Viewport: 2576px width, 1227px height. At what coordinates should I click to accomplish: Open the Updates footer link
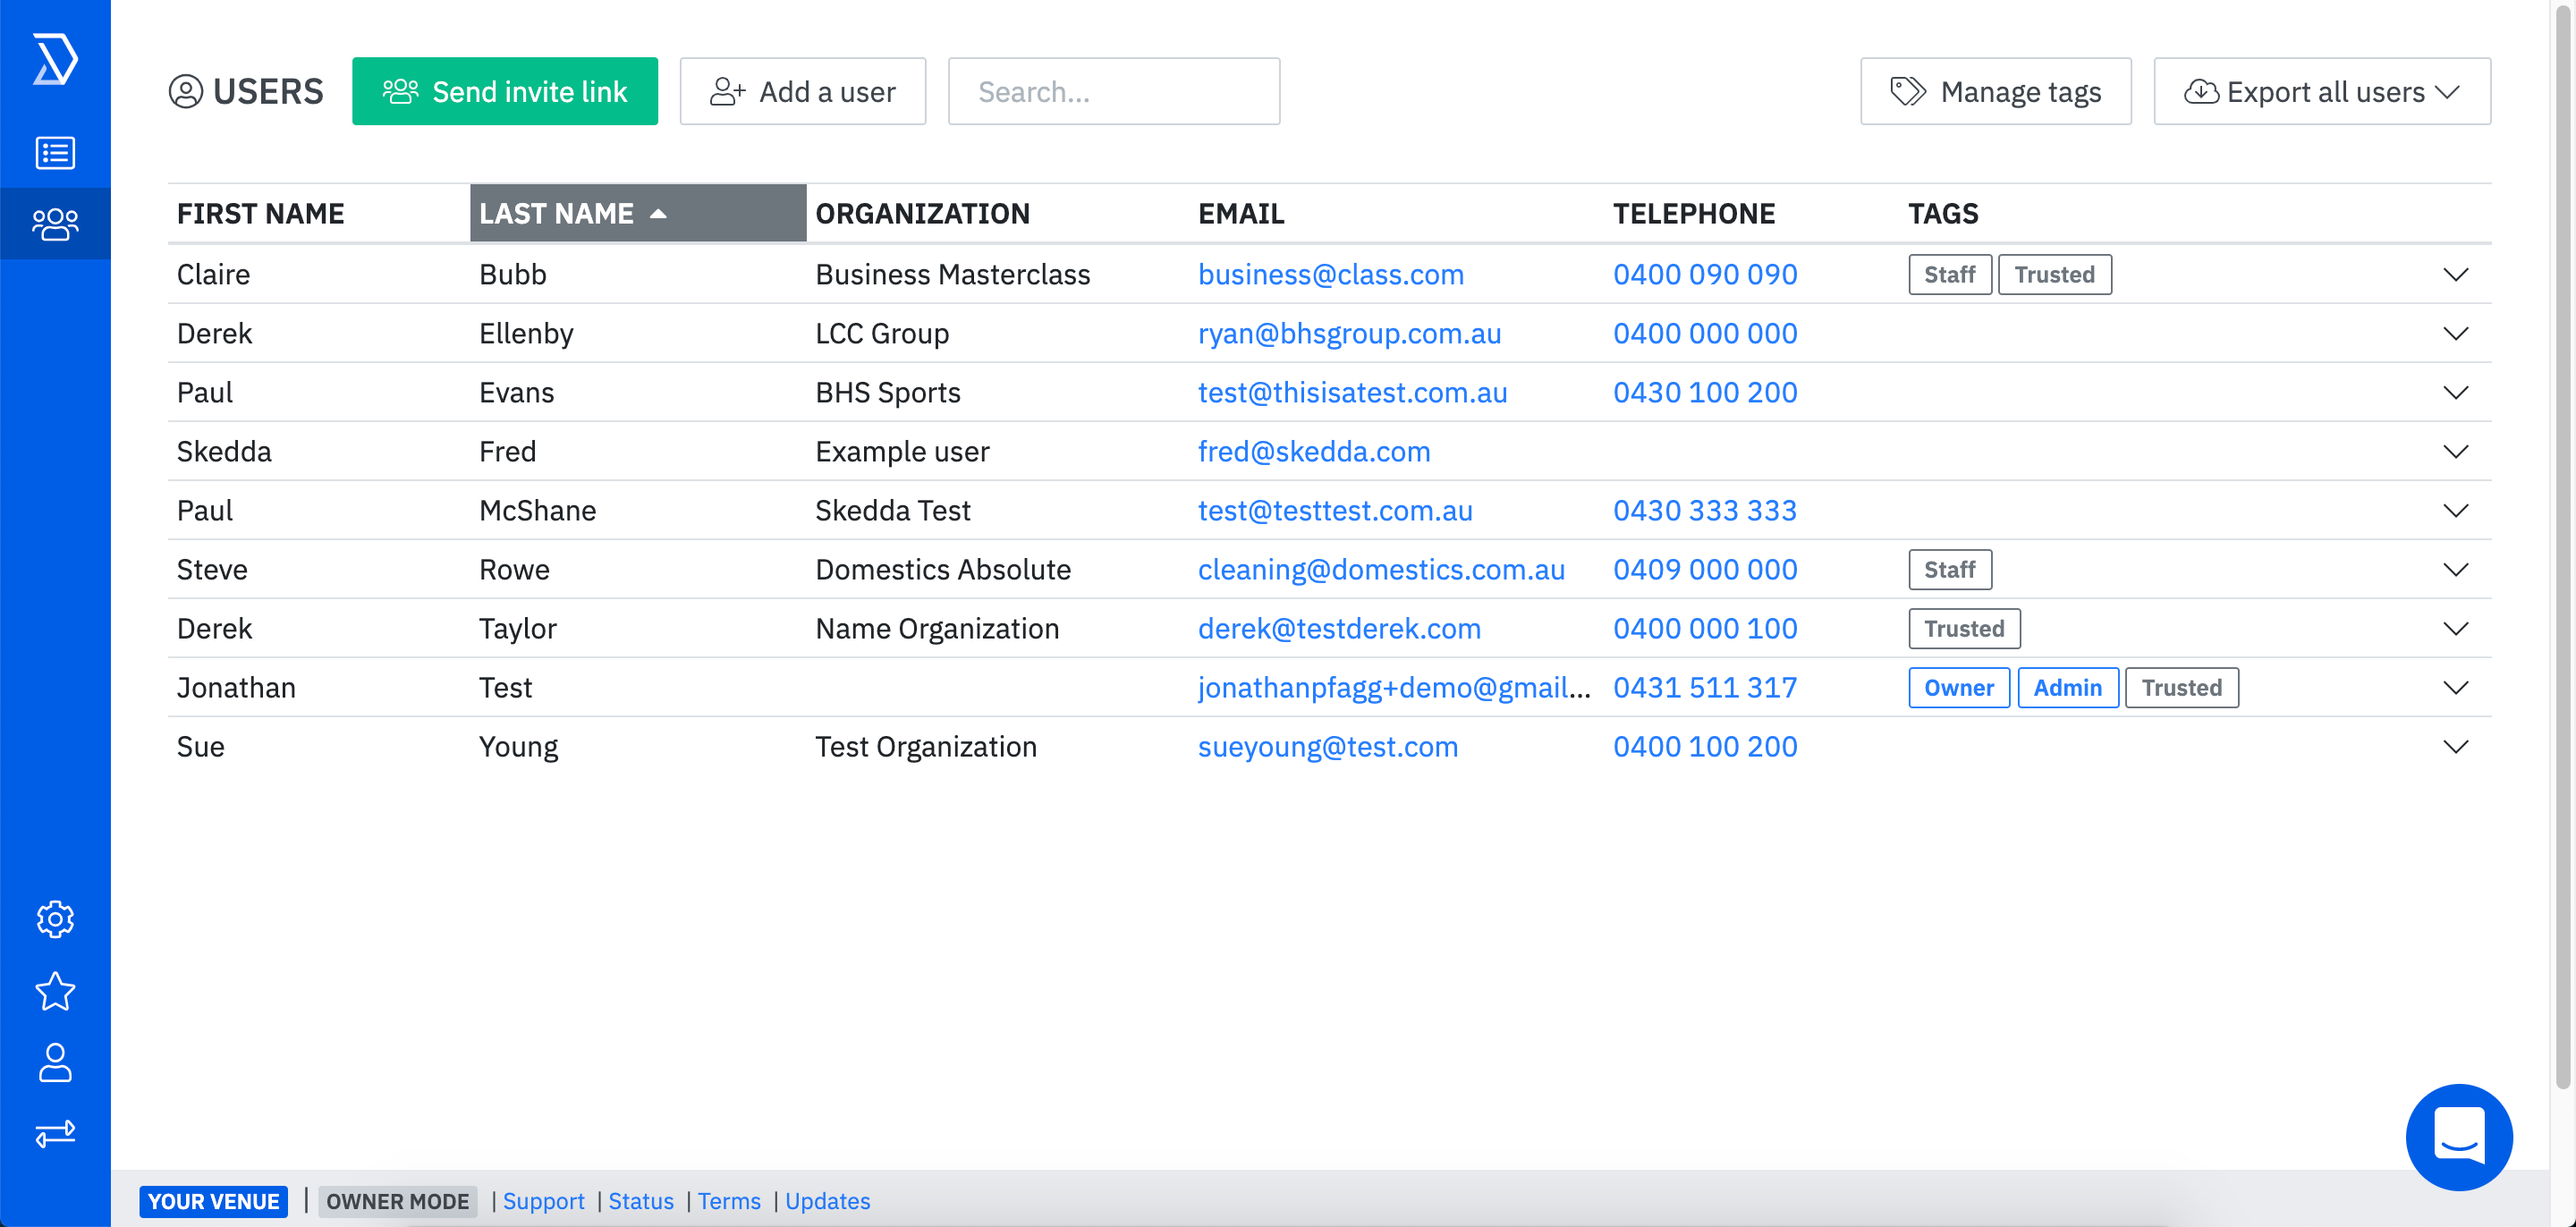pos(827,1201)
